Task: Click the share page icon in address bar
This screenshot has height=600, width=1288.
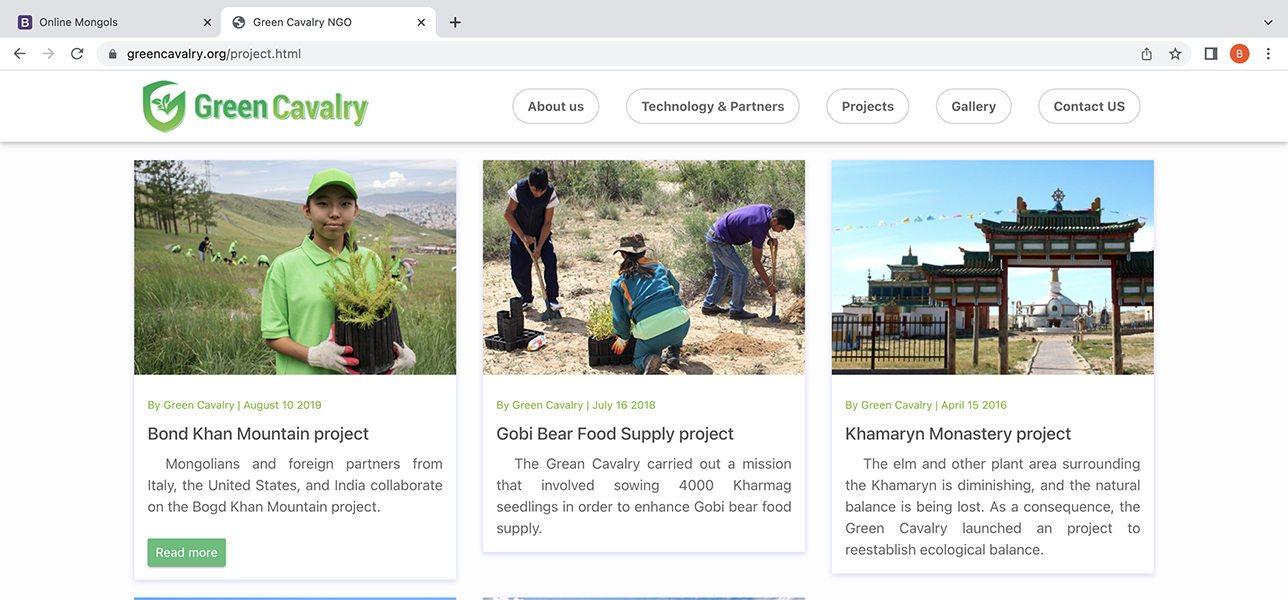Action: (1147, 54)
